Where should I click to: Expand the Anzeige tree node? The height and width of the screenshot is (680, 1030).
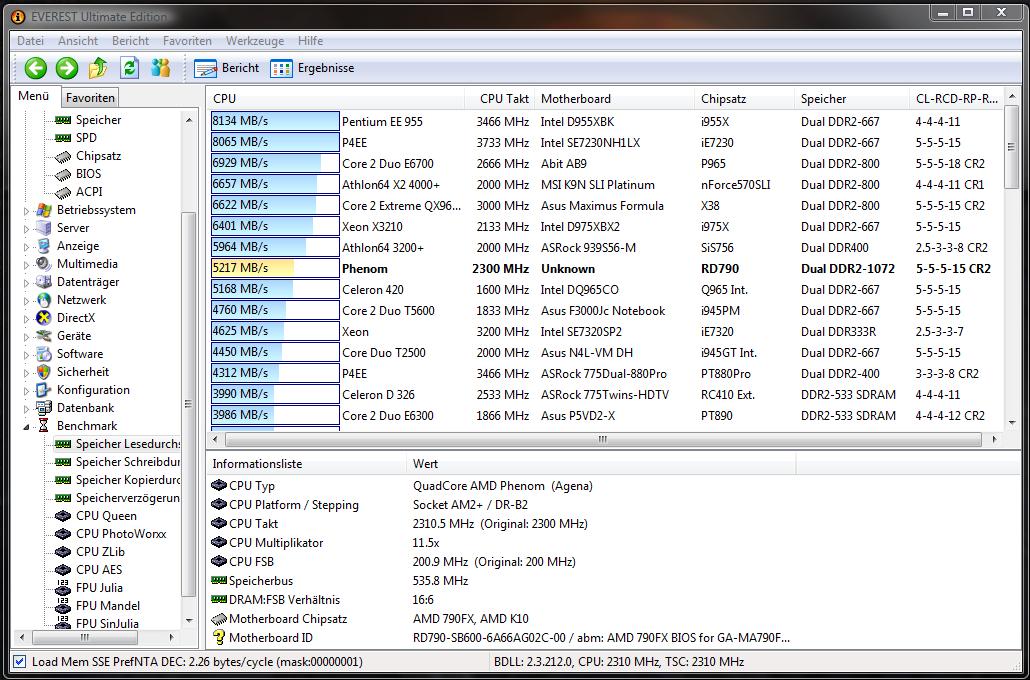click(x=27, y=246)
